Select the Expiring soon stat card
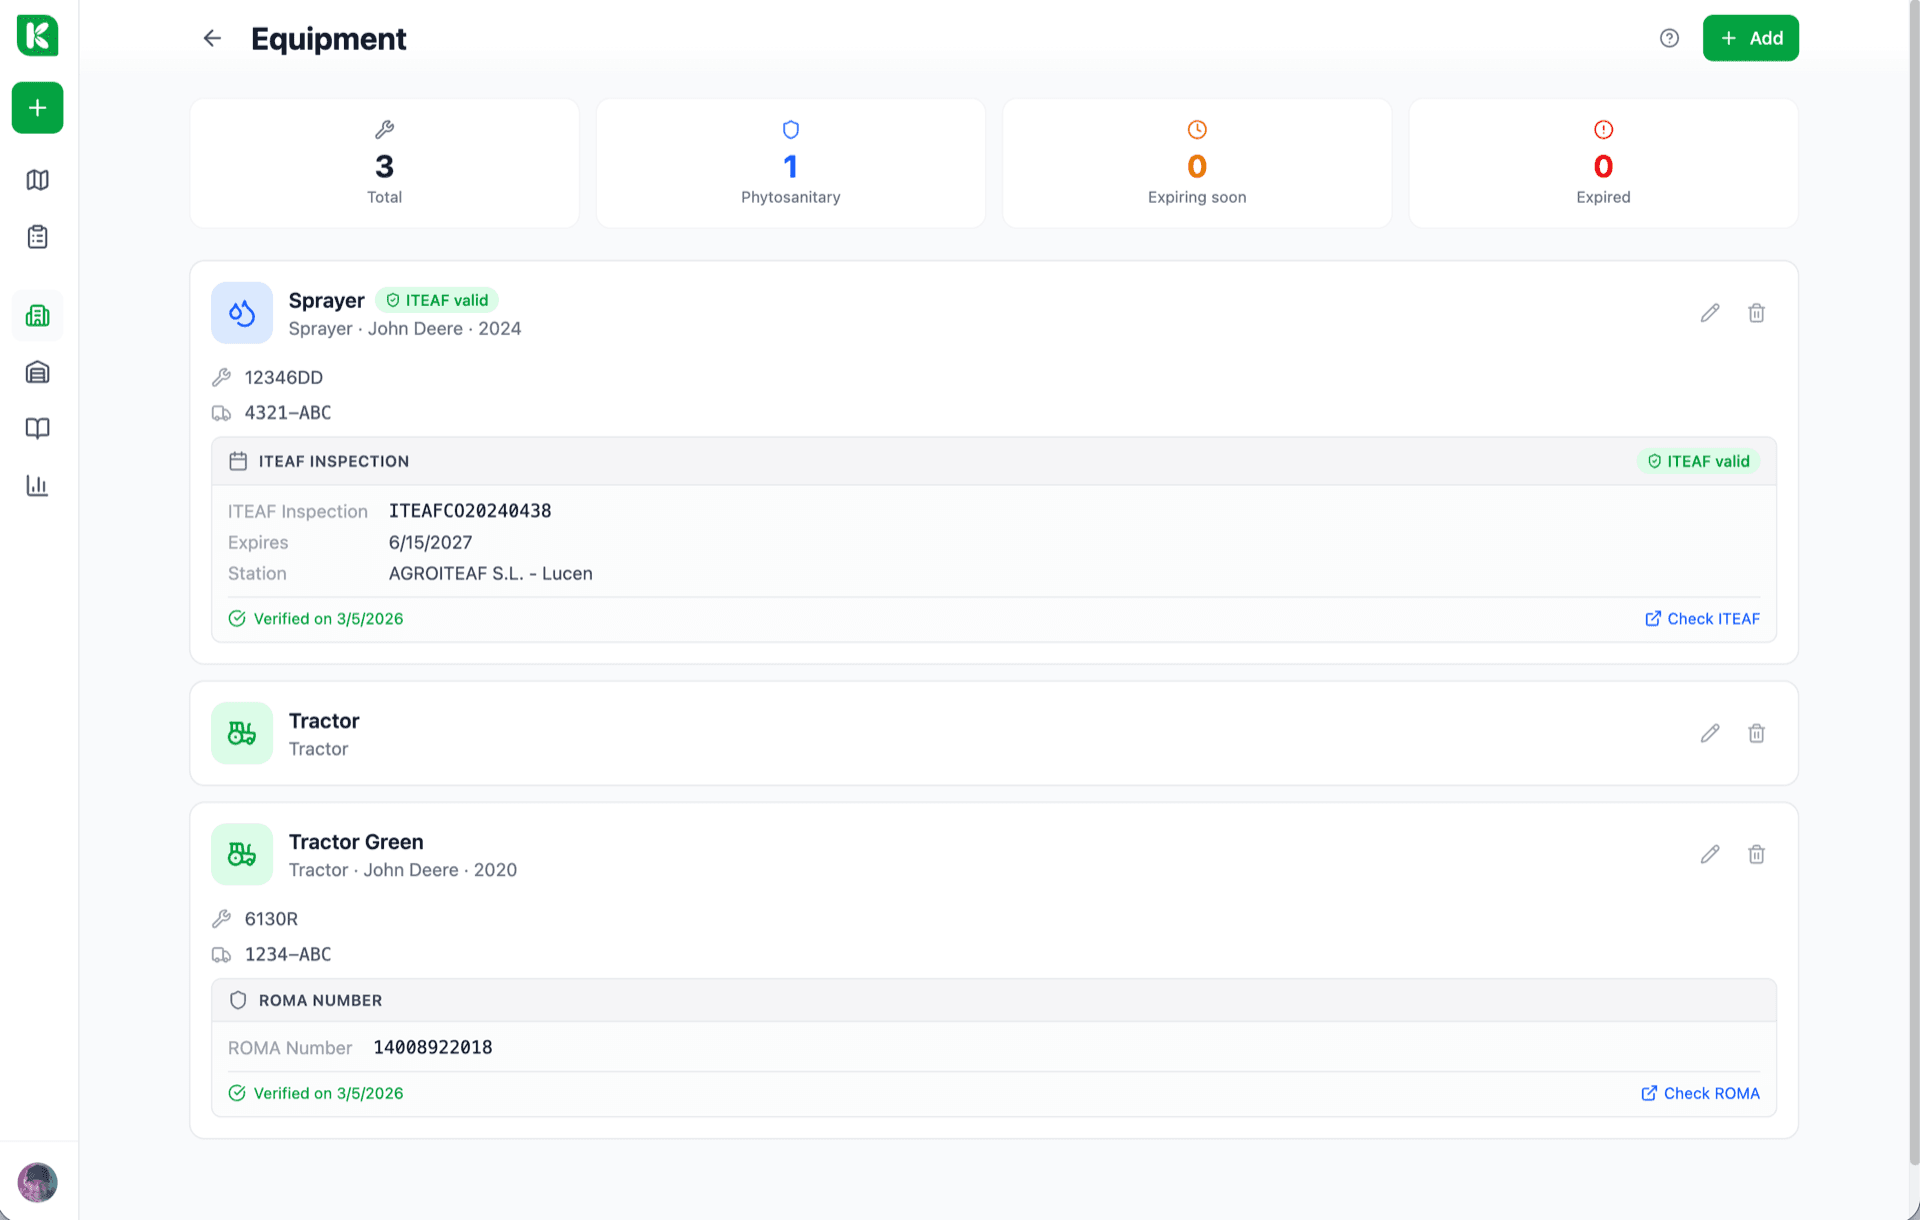Viewport: 1920px width, 1220px height. point(1197,163)
